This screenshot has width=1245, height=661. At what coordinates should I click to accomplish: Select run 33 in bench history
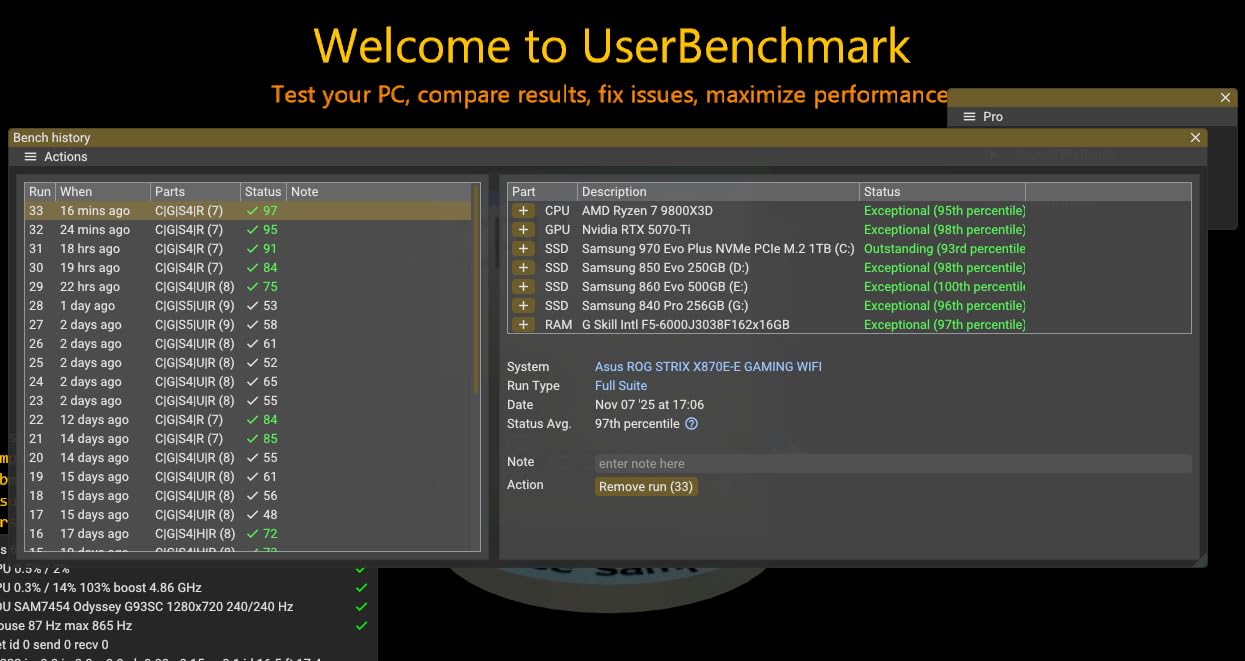[247, 211]
